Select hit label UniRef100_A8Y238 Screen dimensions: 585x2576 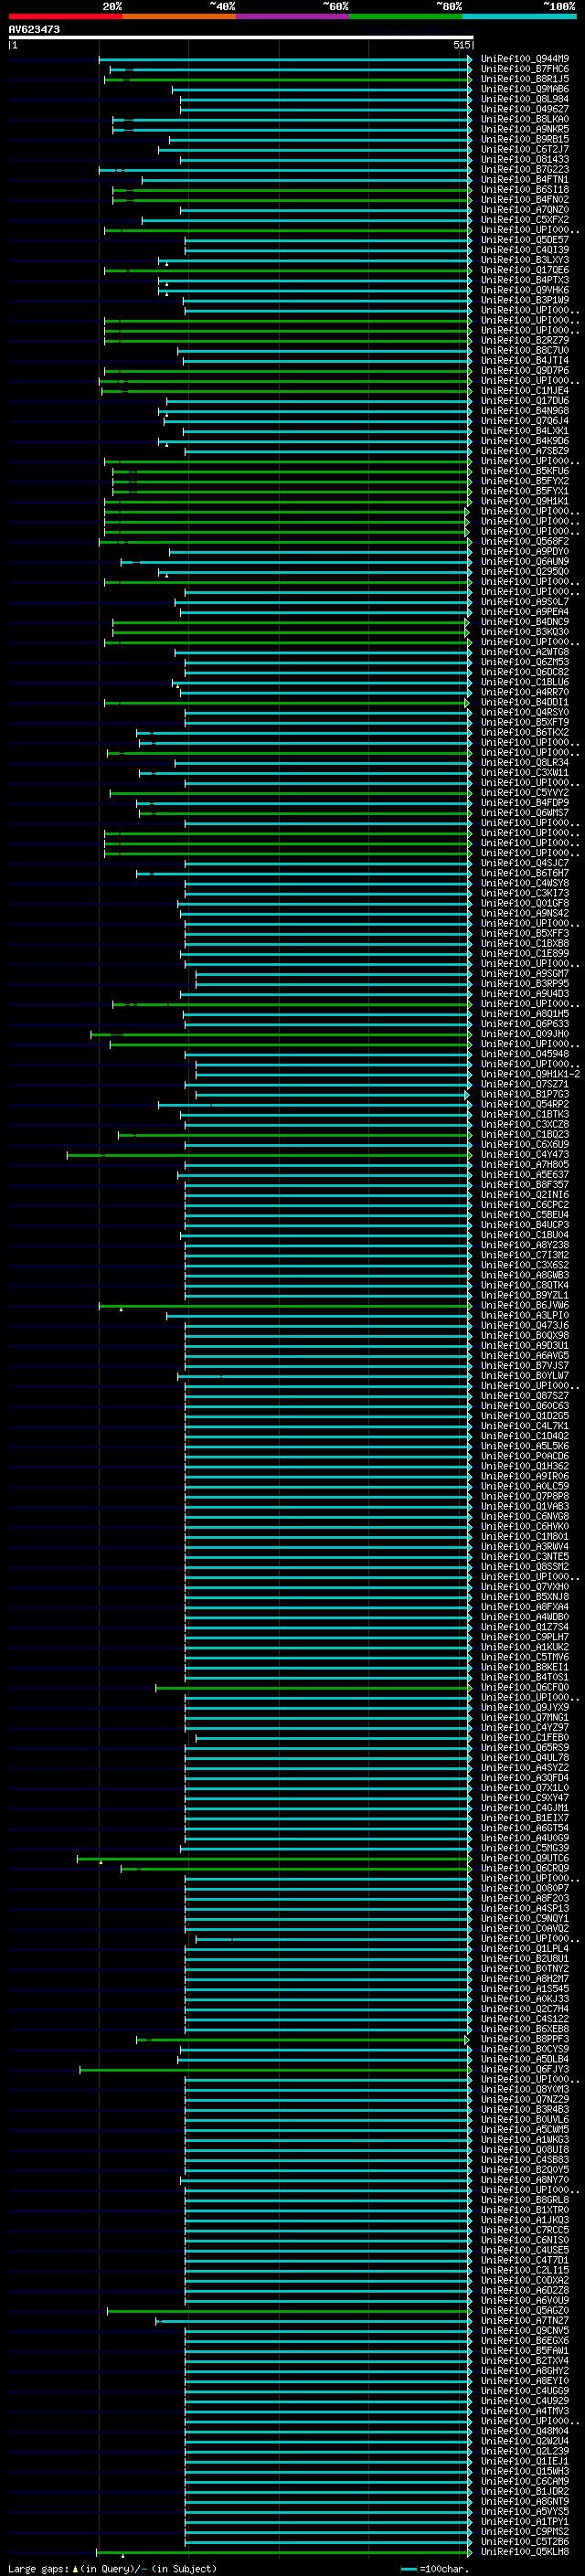point(525,1245)
